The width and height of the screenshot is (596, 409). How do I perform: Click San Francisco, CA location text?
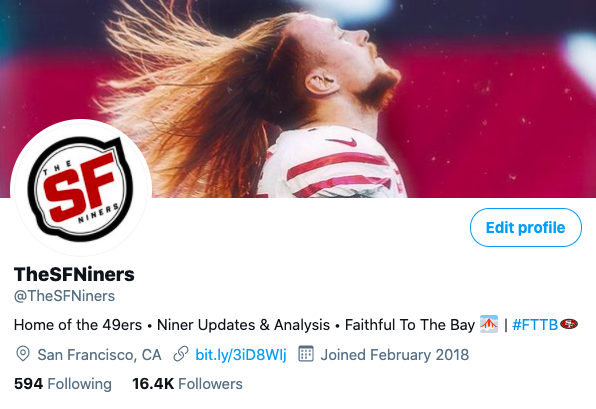99,355
